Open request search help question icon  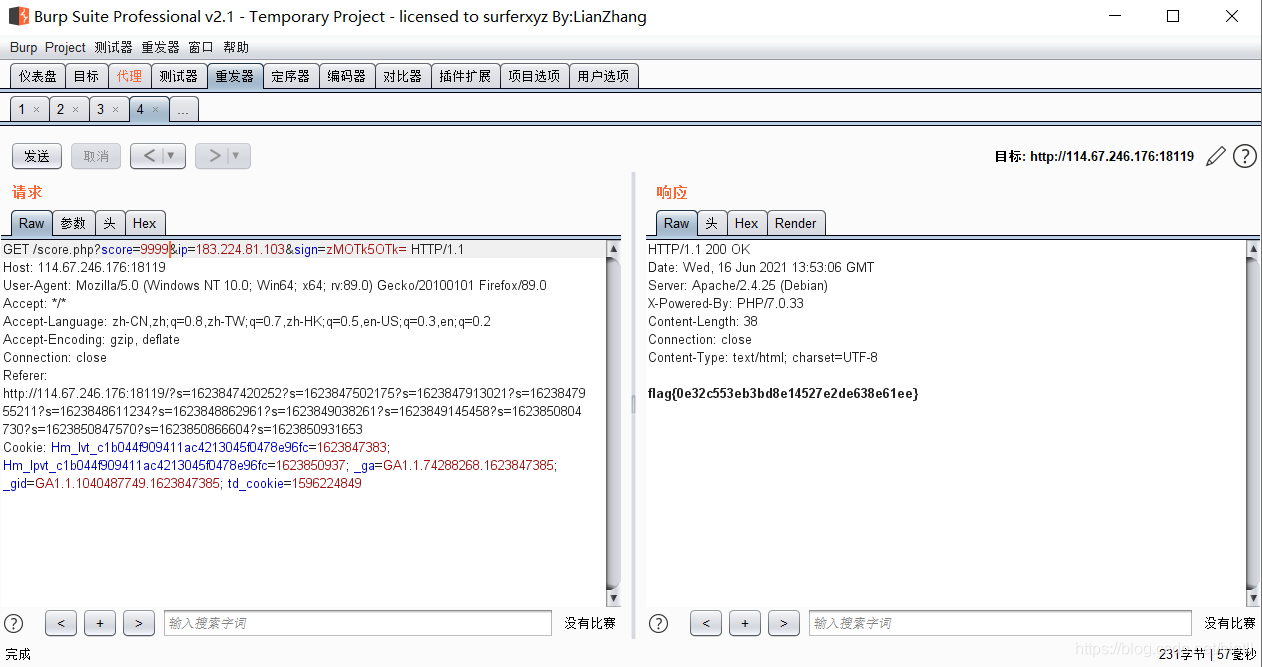pyautogui.click(x=14, y=623)
